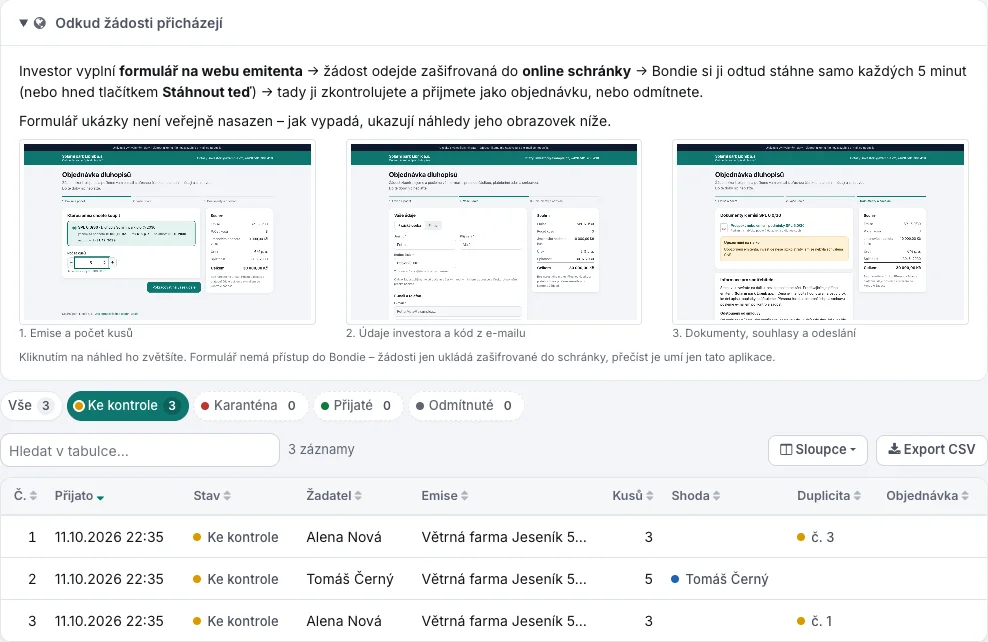Click 'Větrná farma Jeseník 5...' in row 1
Viewport: 988px width, 642px height.
point(504,537)
